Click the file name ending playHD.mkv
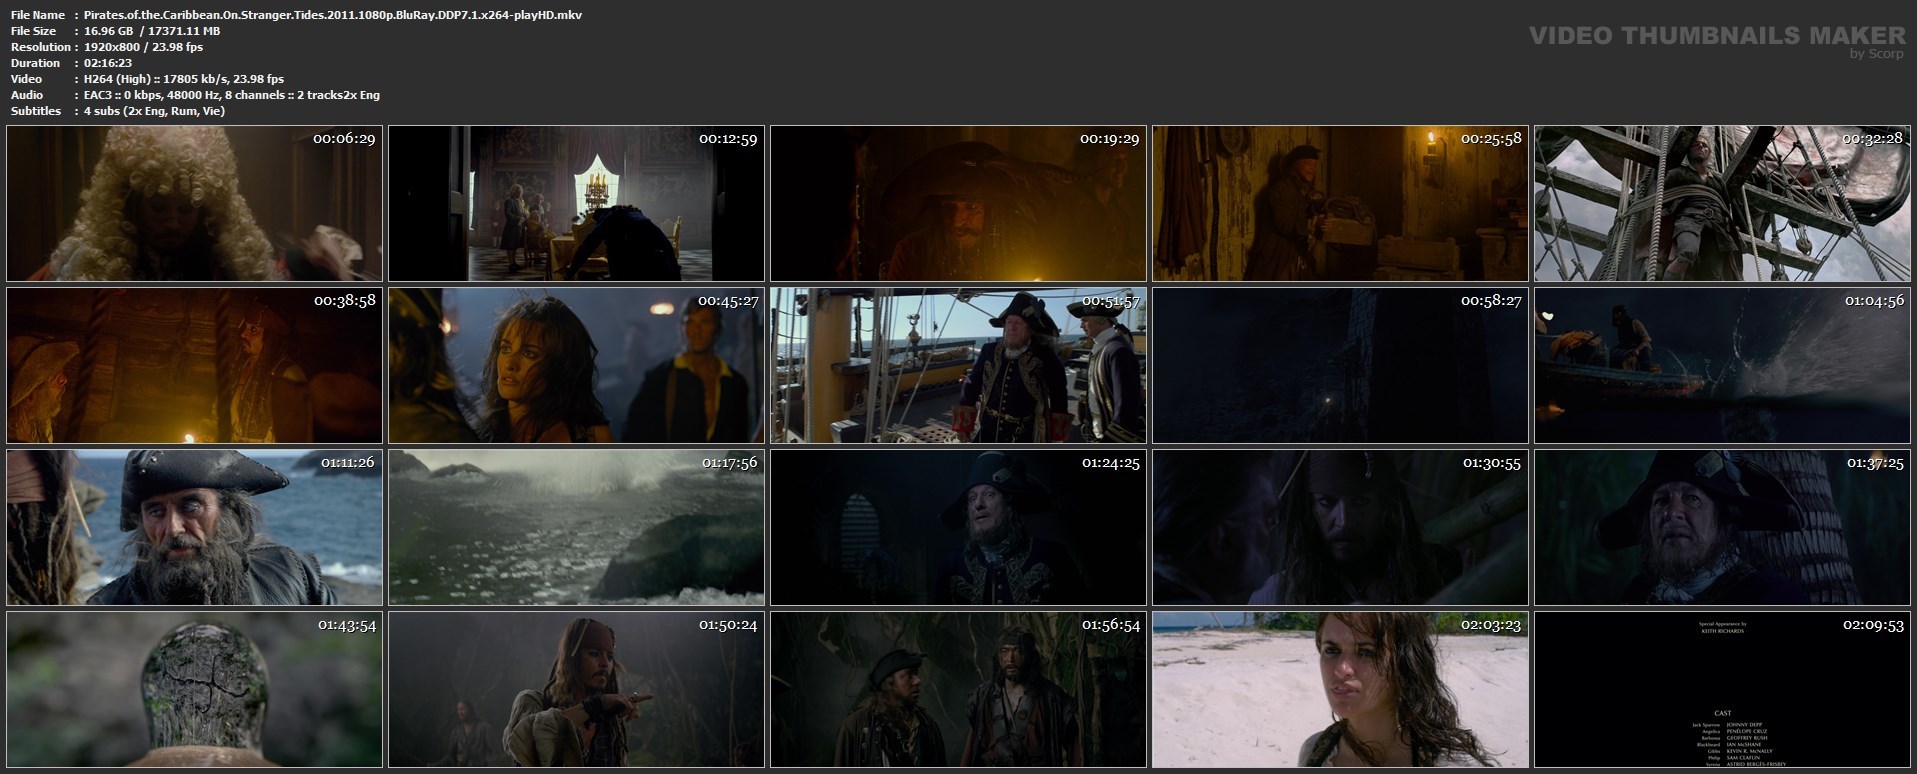 pos(333,15)
